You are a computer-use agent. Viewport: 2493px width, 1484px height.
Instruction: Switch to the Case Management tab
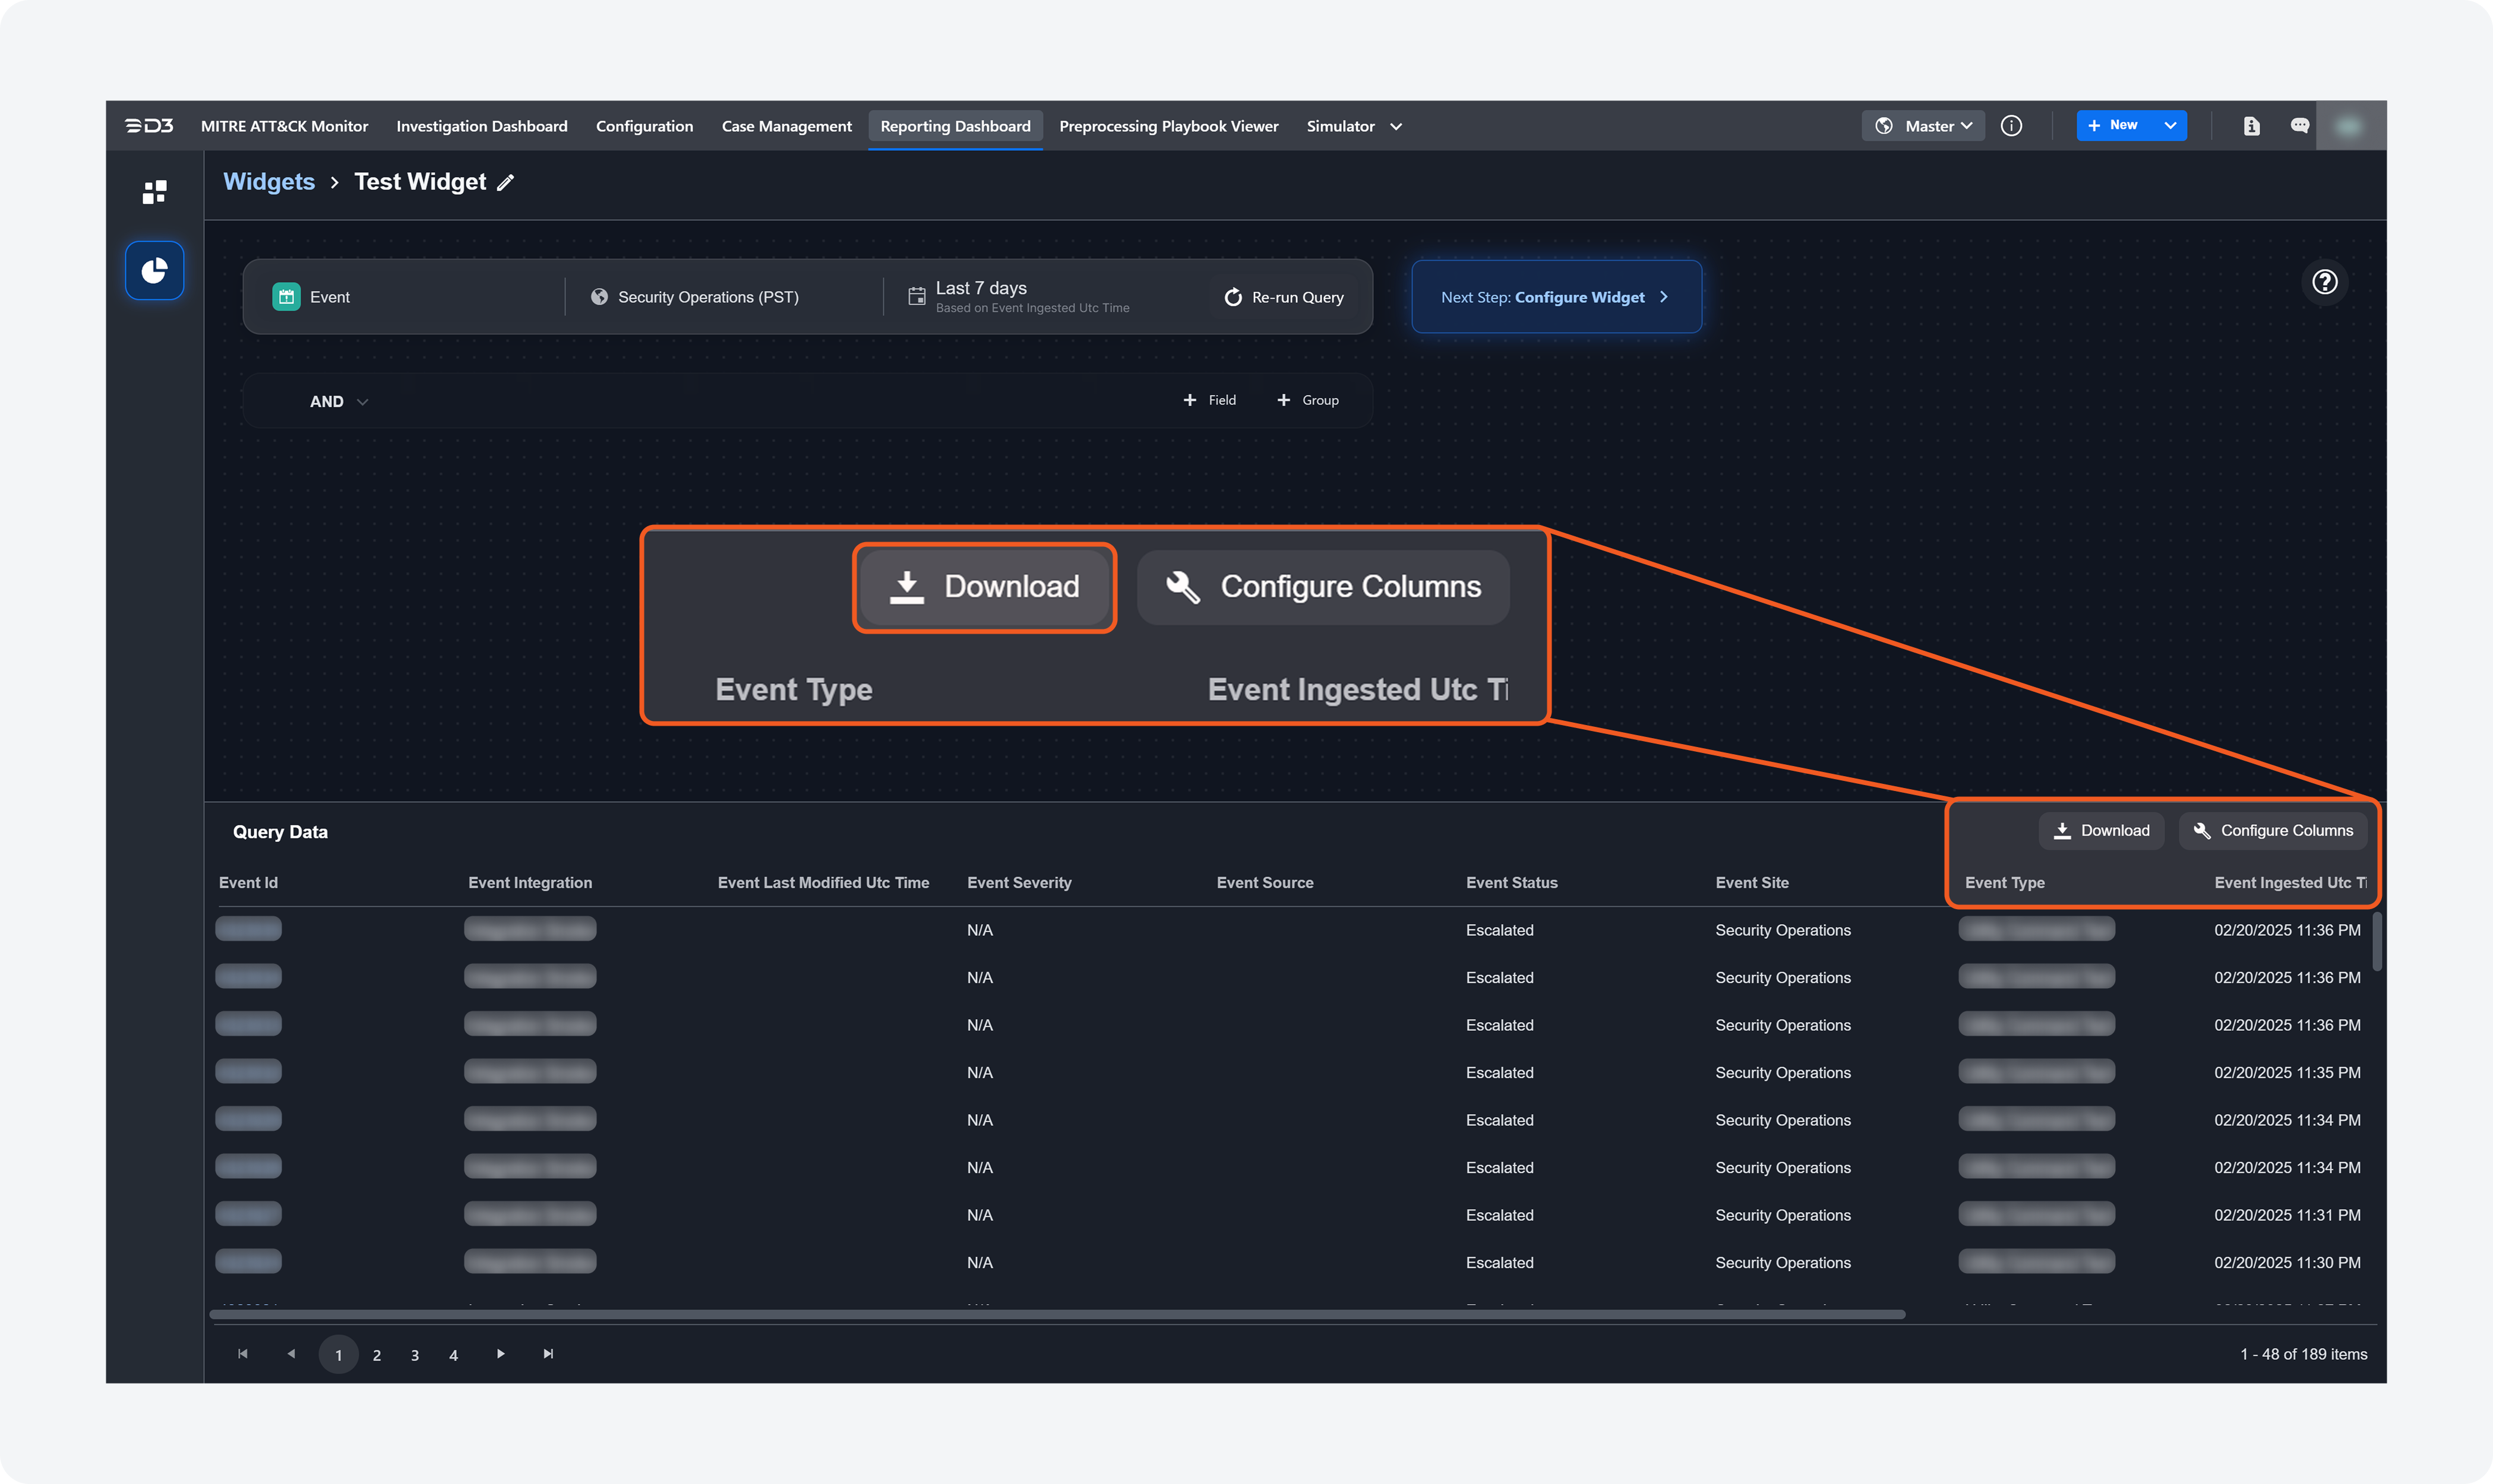786,126
